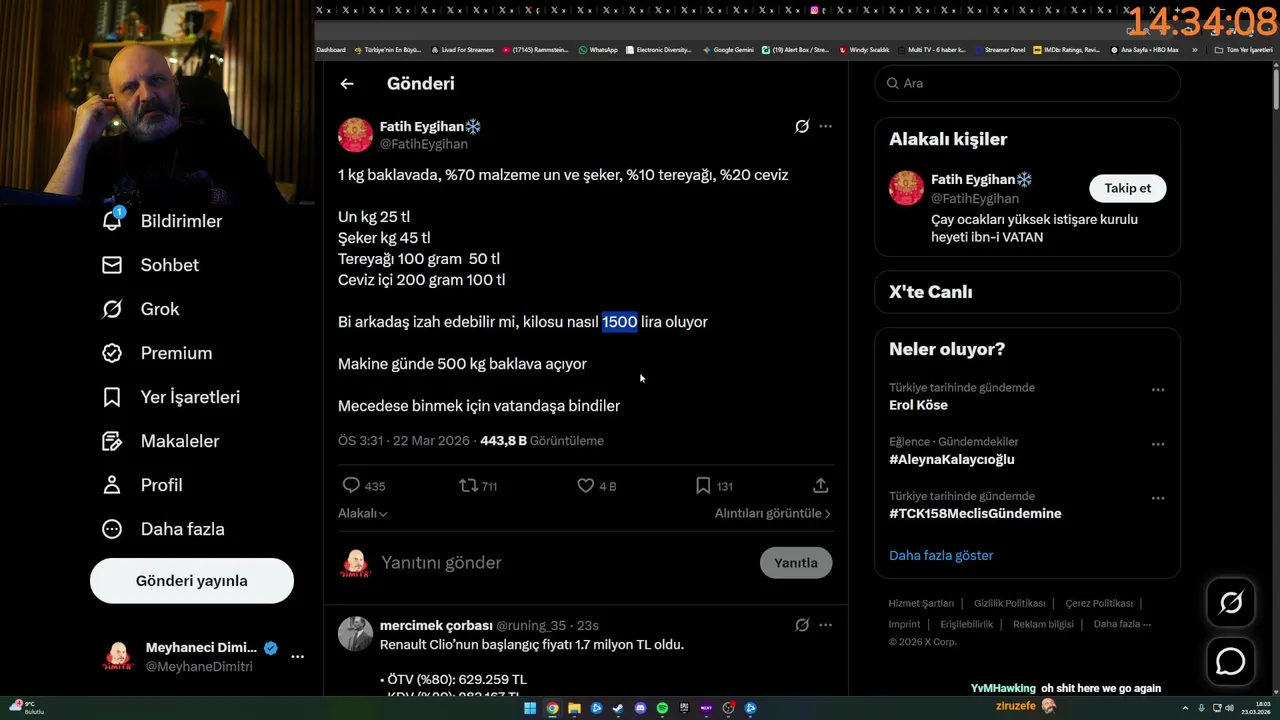Click the Grok icon on Fatih Eygihan's post
The height and width of the screenshot is (720, 1280).
(x=802, y=126)
